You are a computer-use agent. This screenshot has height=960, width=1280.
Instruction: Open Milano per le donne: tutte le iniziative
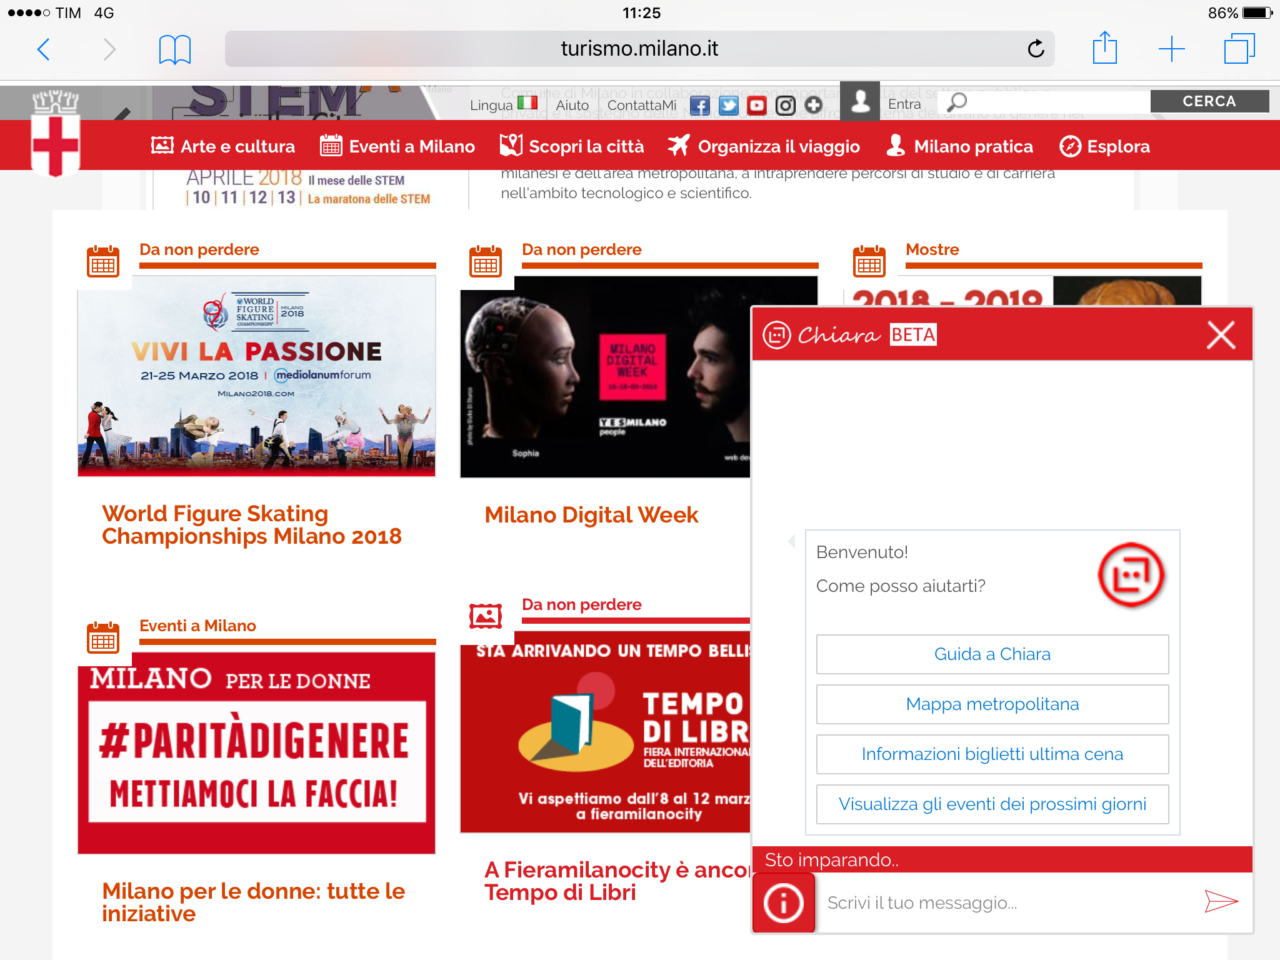click(x=254, y=902)
